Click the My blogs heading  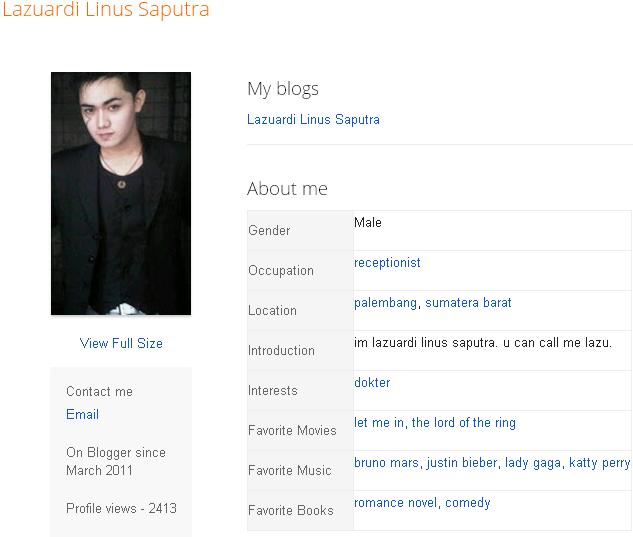tap(283, 89)
